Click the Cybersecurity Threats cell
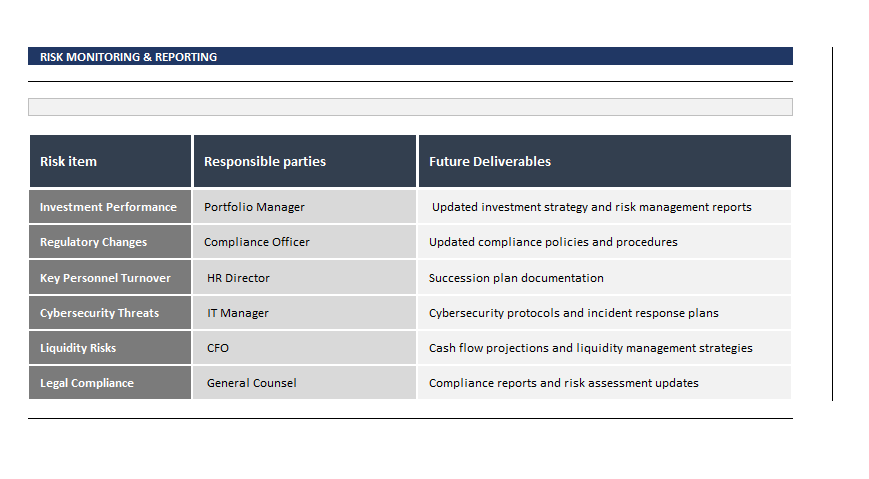 point(110,313)
